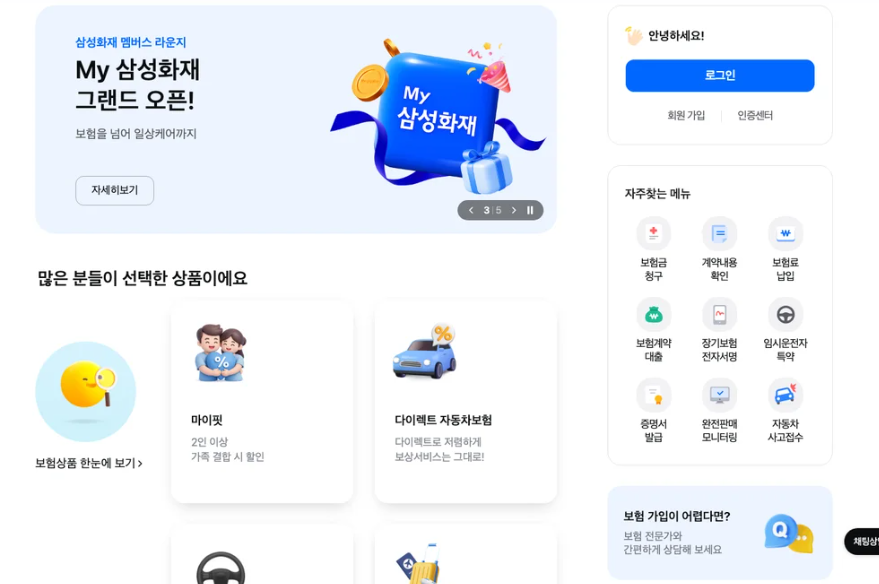The image size is (879, 584).
Task: Click the blue 로그인 button
Action: (x=720, y=76)
